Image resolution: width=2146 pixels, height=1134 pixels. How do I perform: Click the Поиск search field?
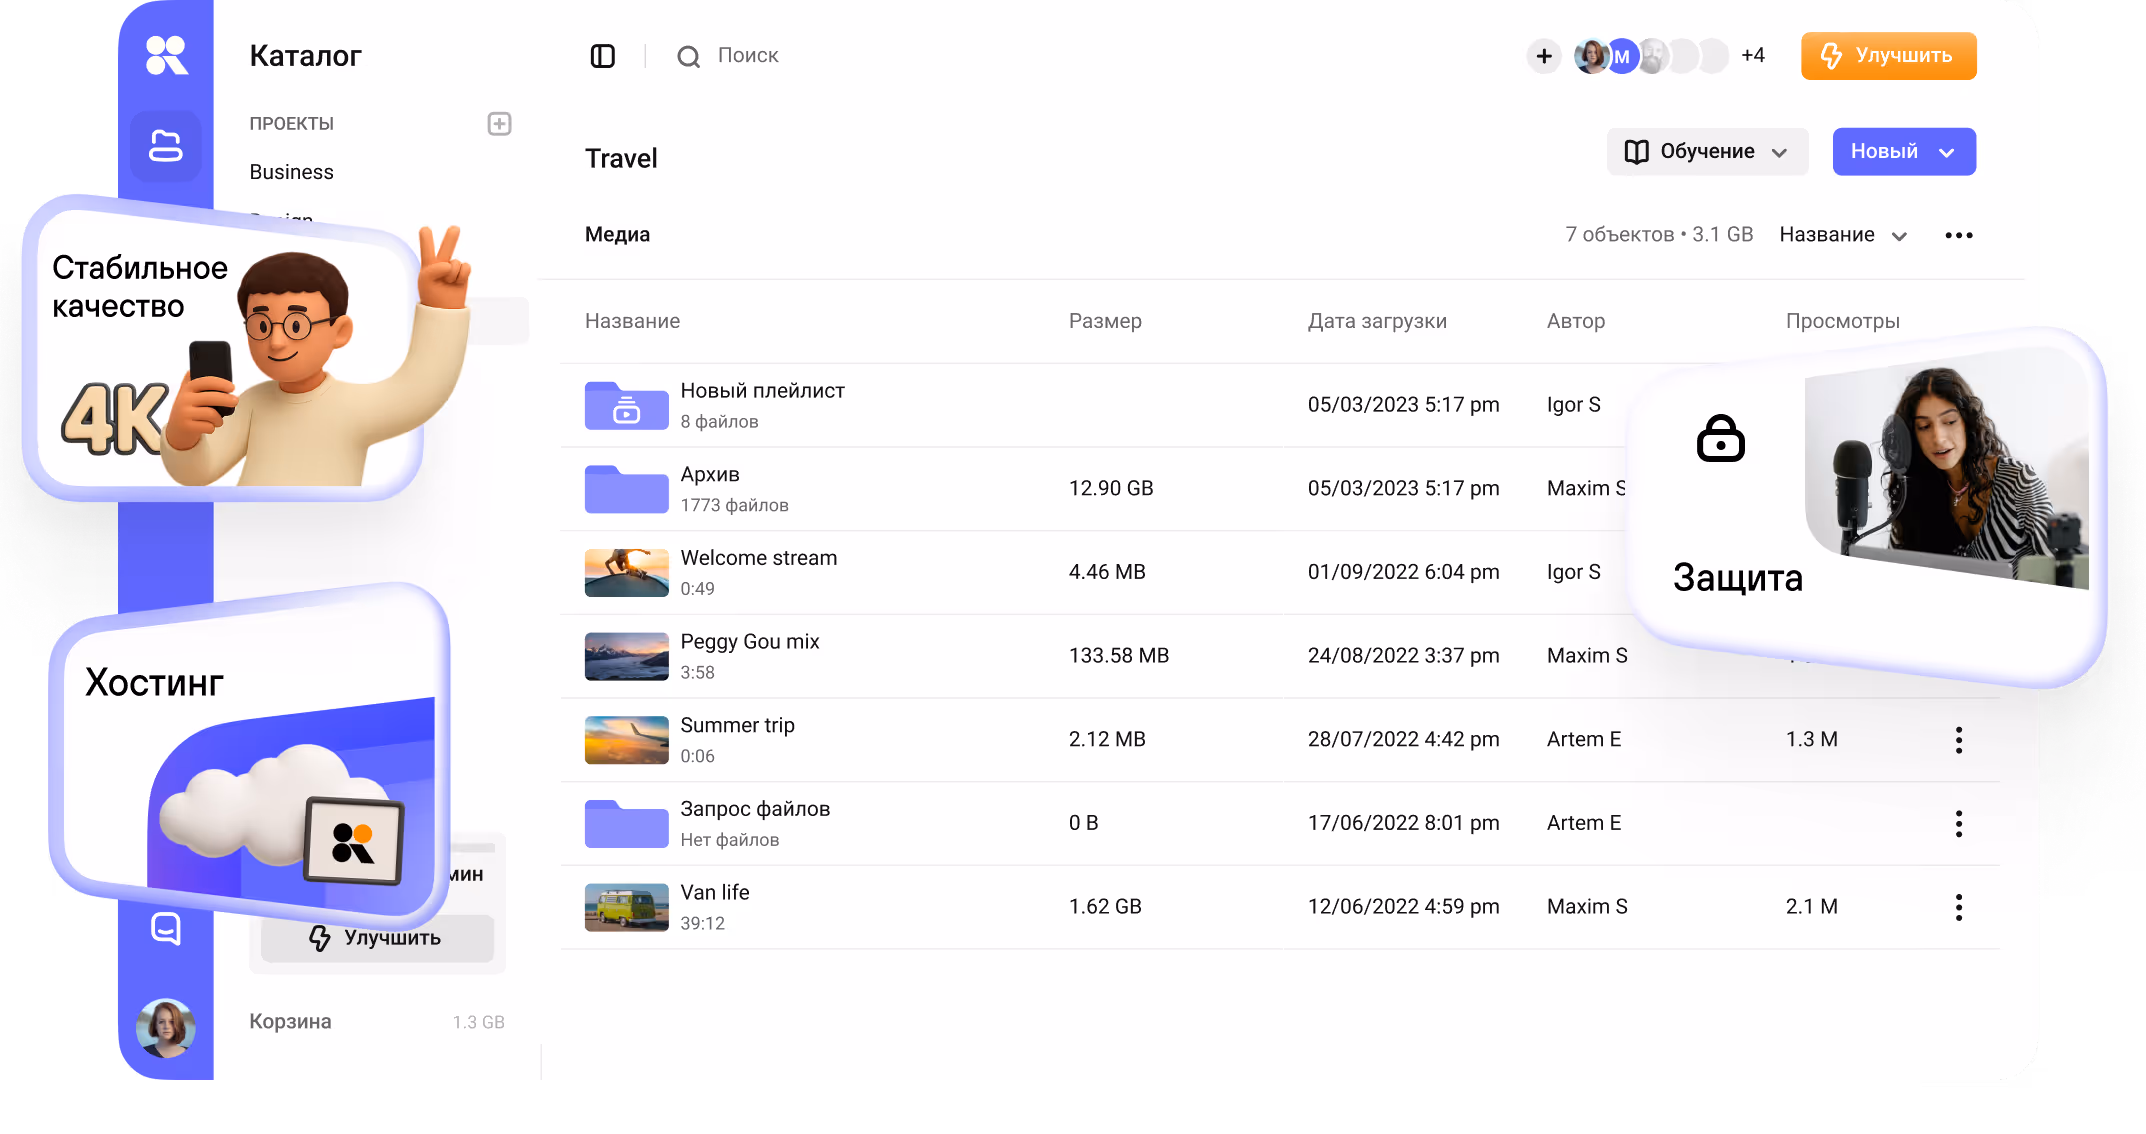point(747,56)
